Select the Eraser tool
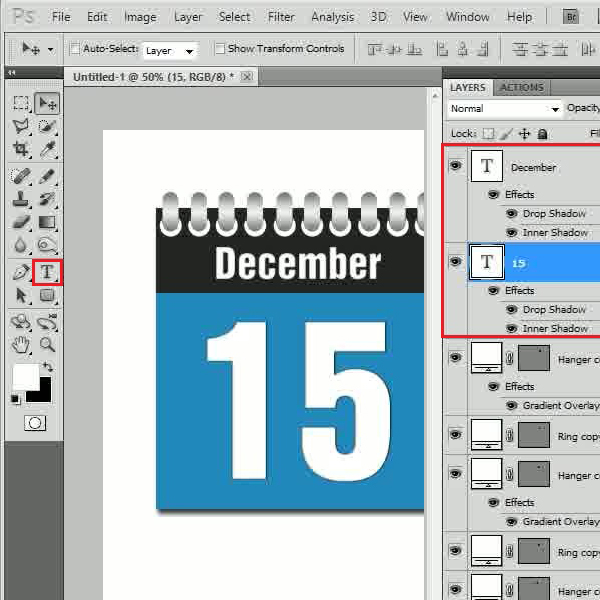This screenshot has width=600, height=600. pyautogui.click(x=21, y=222)
